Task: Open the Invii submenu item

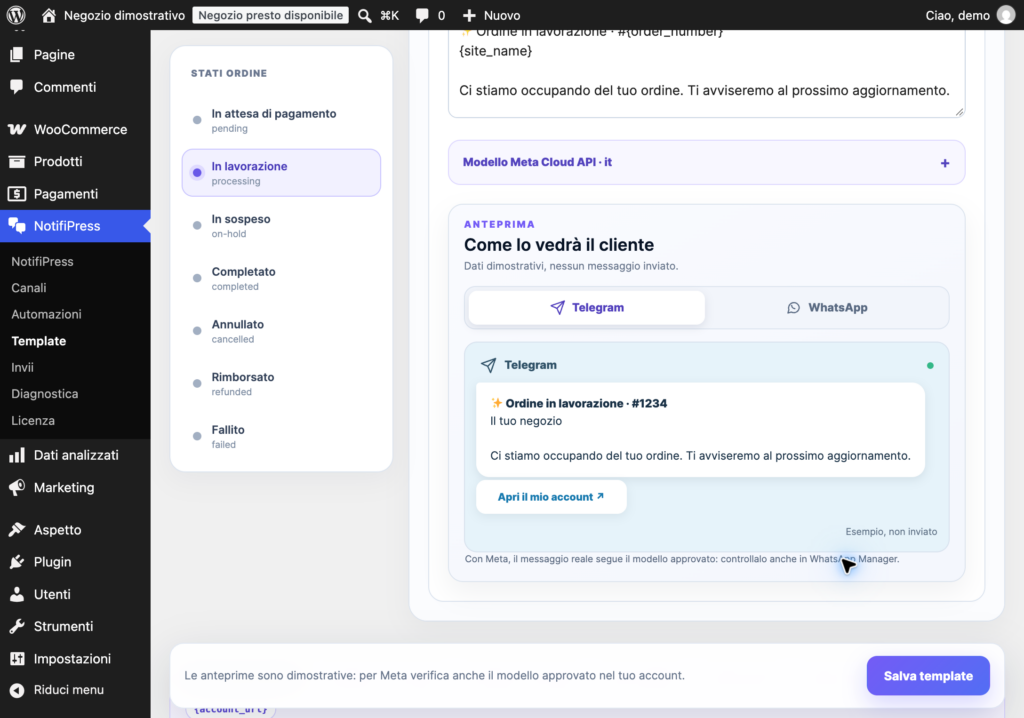Action: click(22, 368)
